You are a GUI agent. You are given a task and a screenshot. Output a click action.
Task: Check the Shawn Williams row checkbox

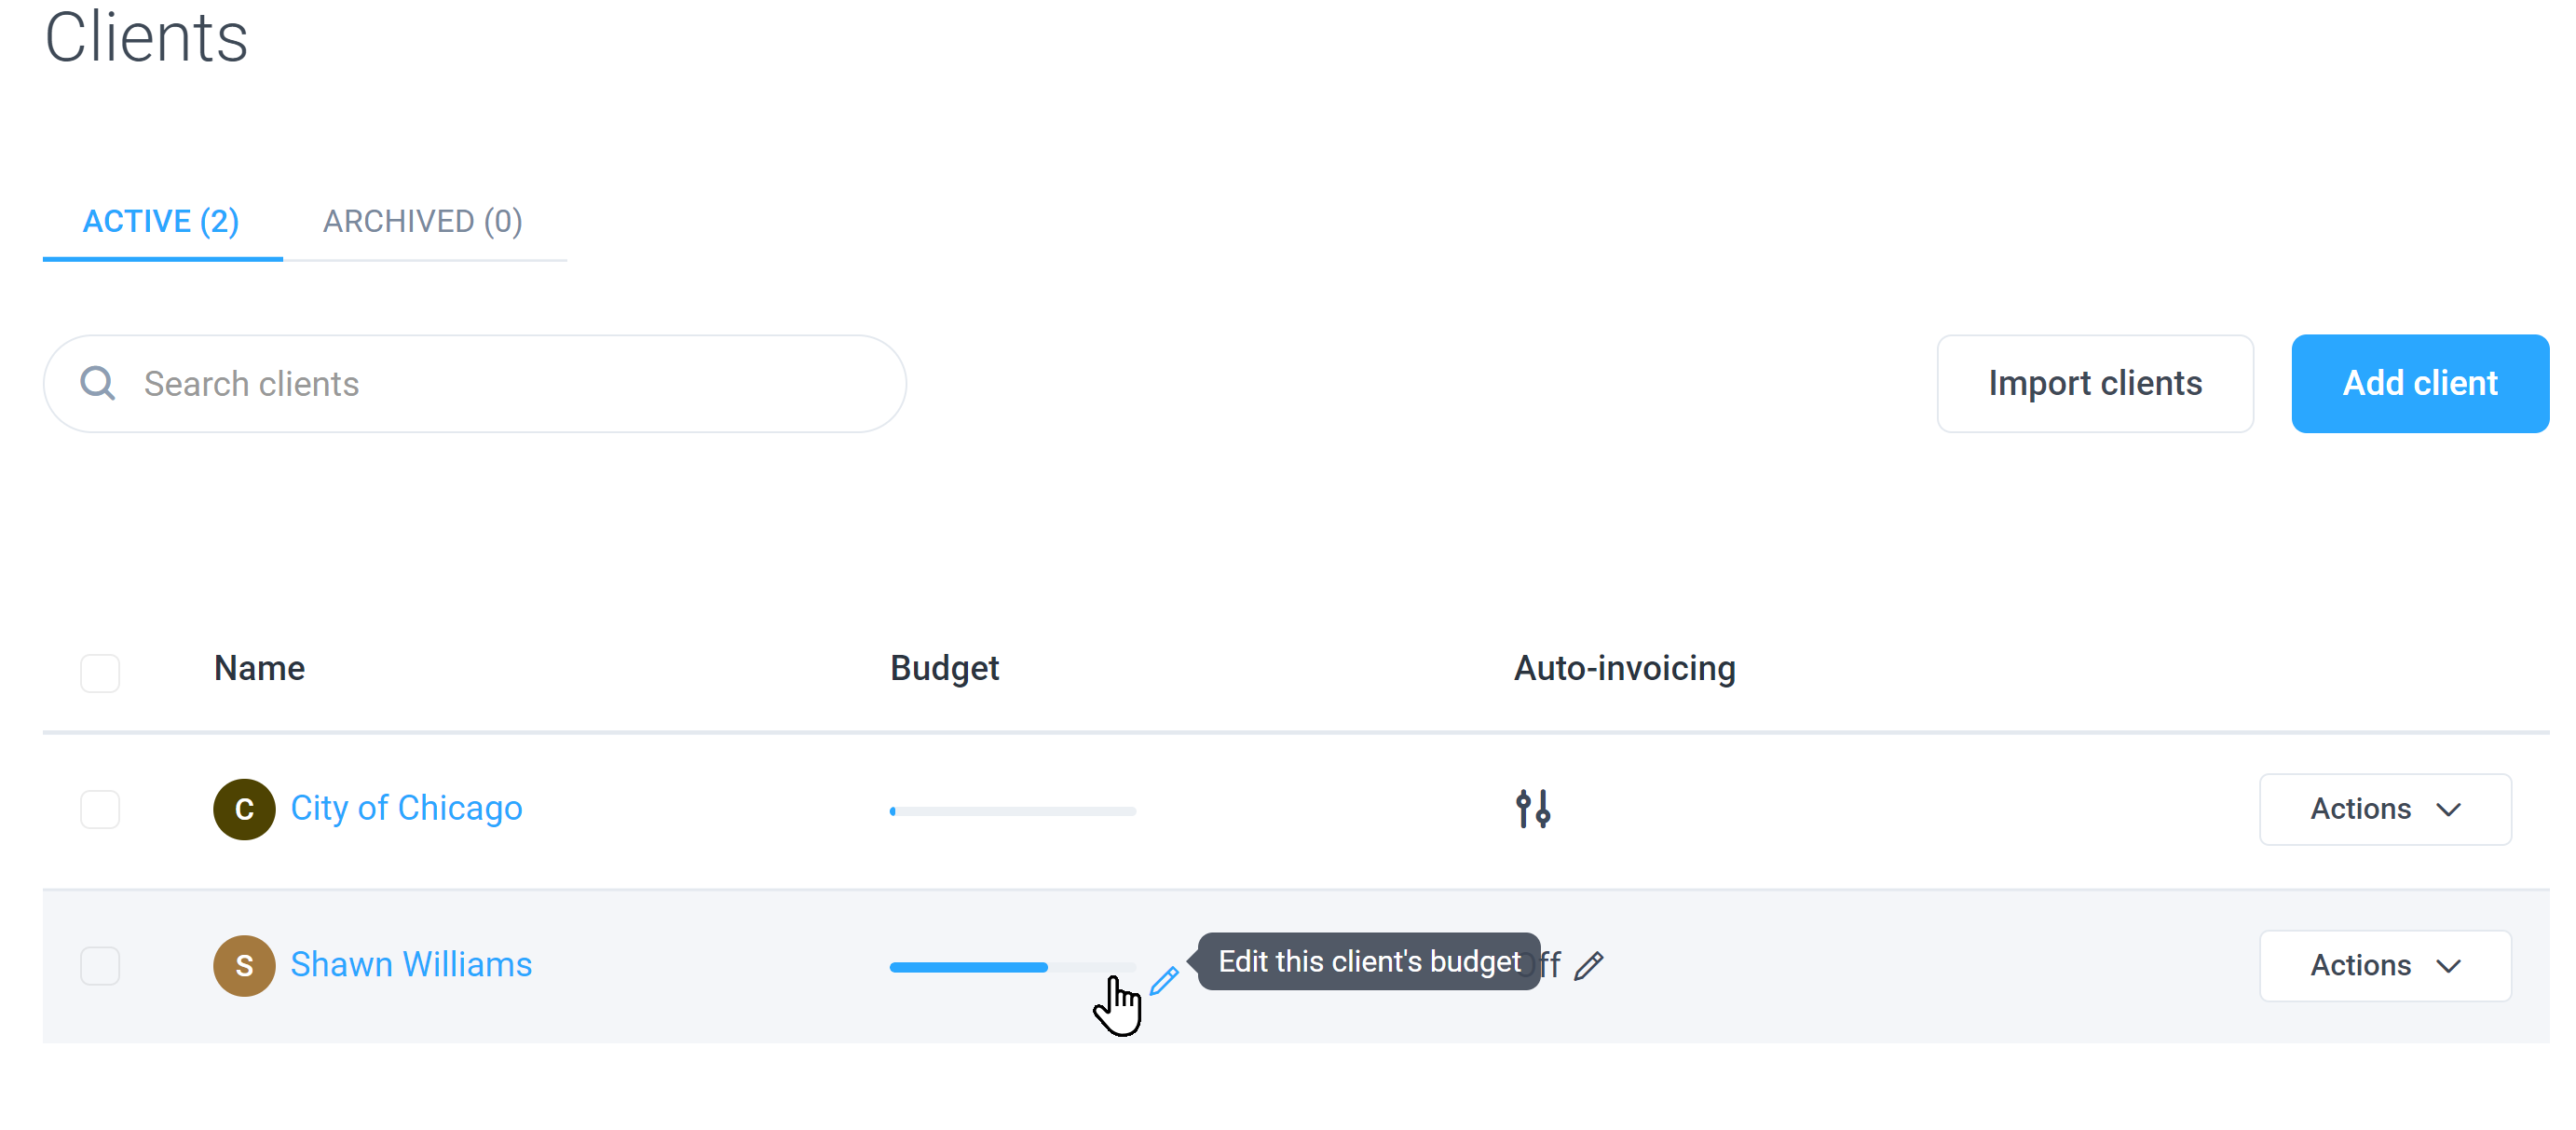click(x=100, y=965)
